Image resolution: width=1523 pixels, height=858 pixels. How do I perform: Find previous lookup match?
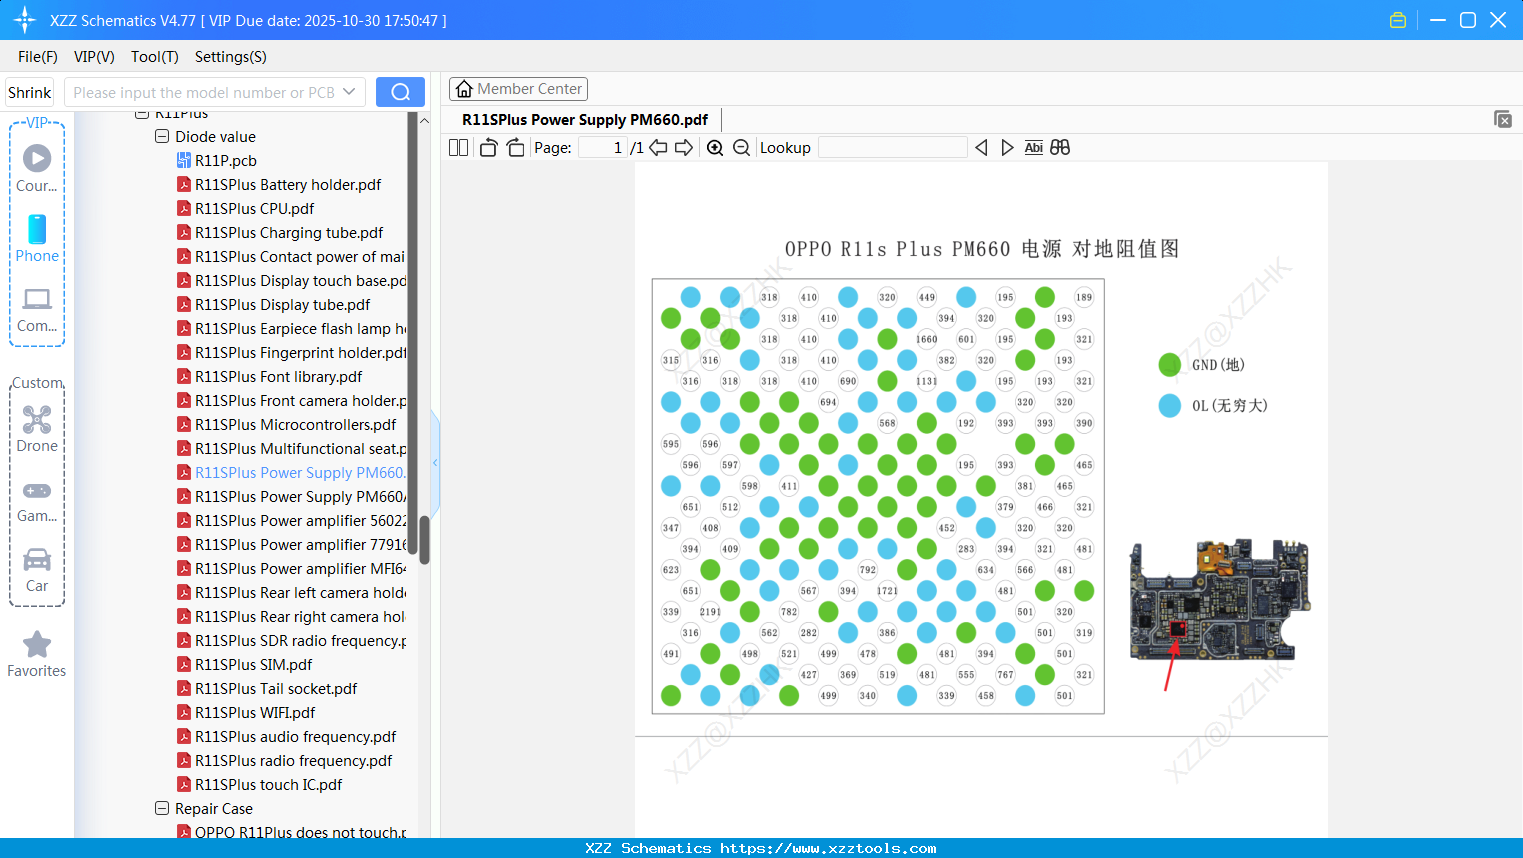pos(981,147)
